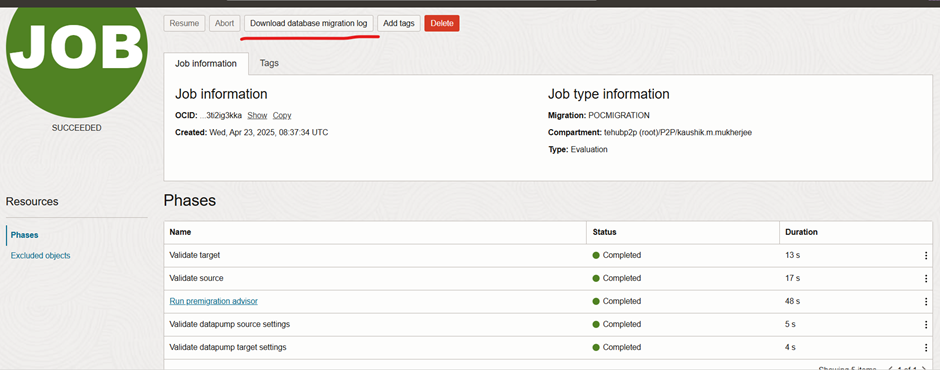Switch to the Tags tab
The height and width of the screenshot is (370, 940).
click(269, 63)
